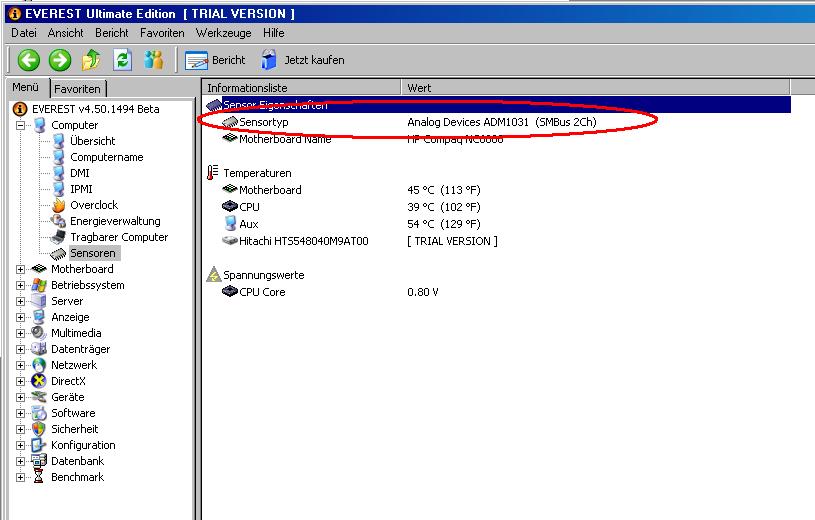Expand the Datenbank tree node

(x=20, y=462)
